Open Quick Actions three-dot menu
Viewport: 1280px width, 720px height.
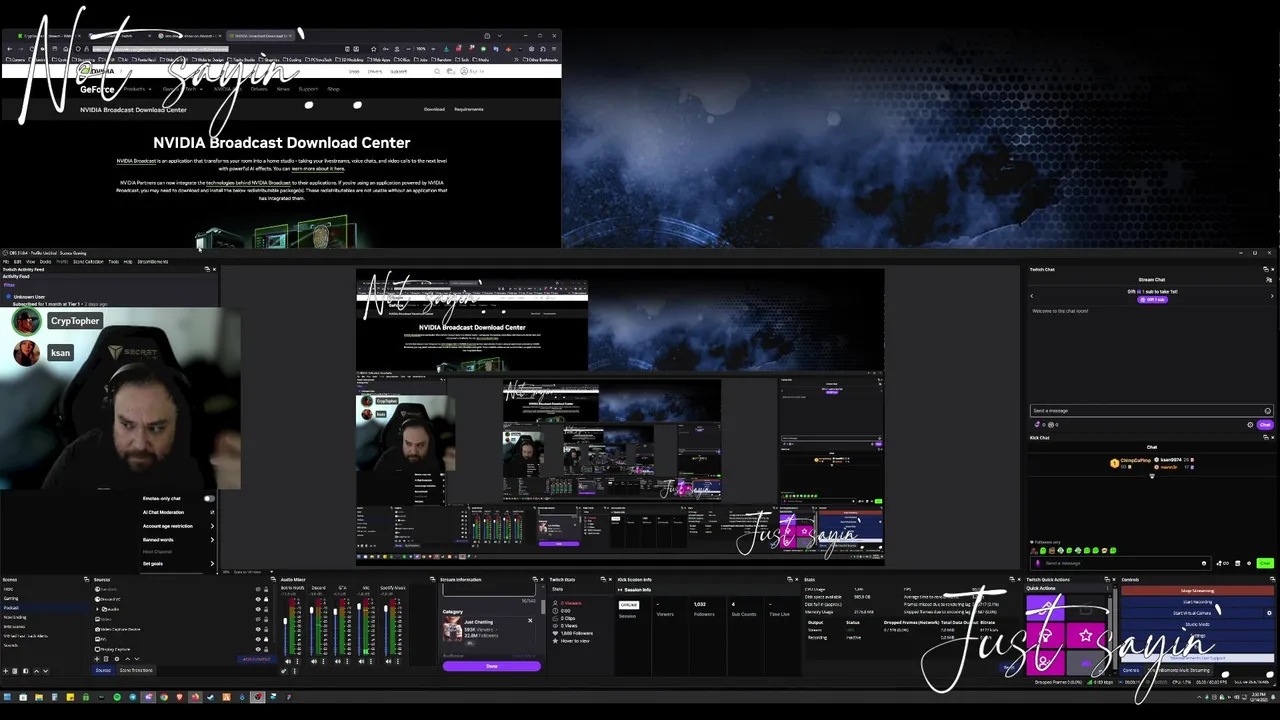[1107, 588]
